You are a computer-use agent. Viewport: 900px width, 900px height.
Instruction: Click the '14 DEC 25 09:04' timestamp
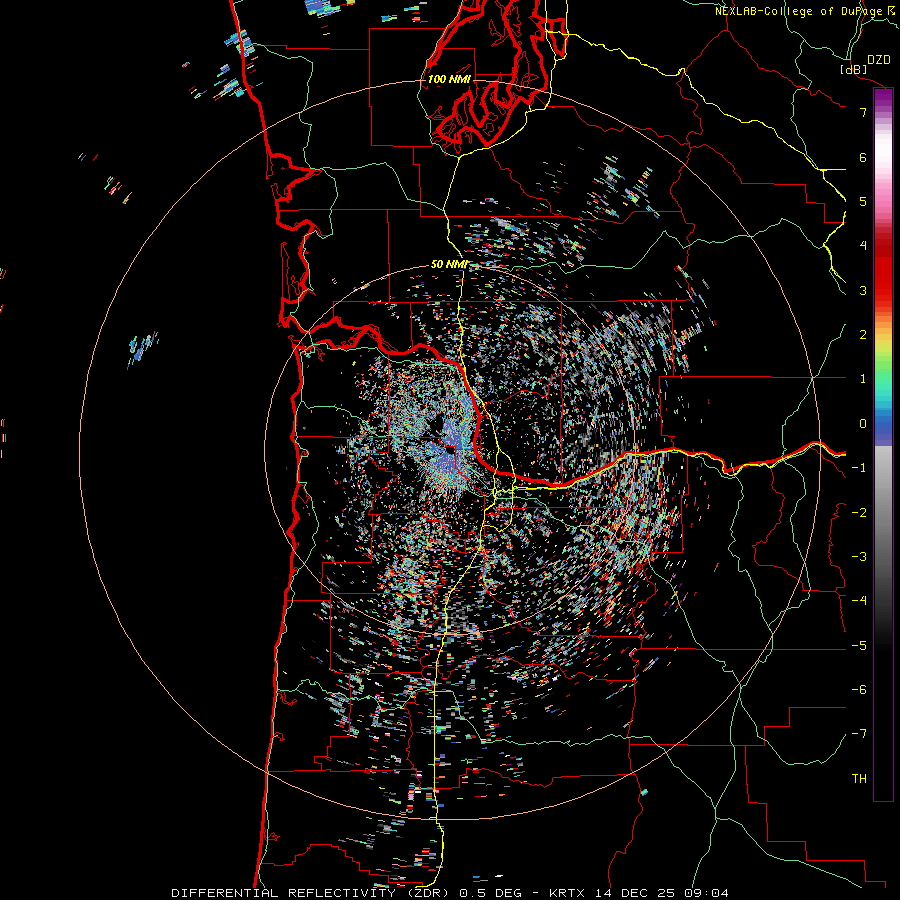click(x=660, y=893)
